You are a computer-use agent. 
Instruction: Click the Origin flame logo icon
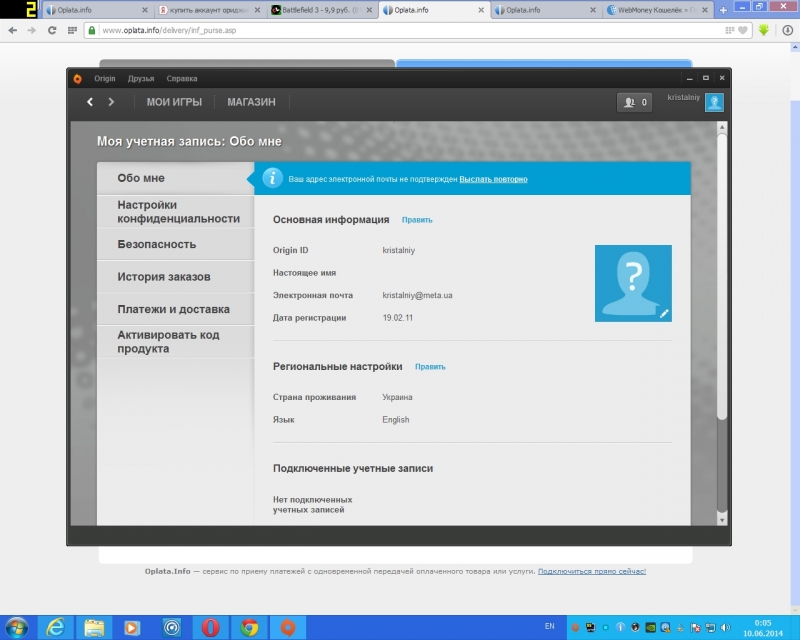pyautogui.click(x=78, y=79)
